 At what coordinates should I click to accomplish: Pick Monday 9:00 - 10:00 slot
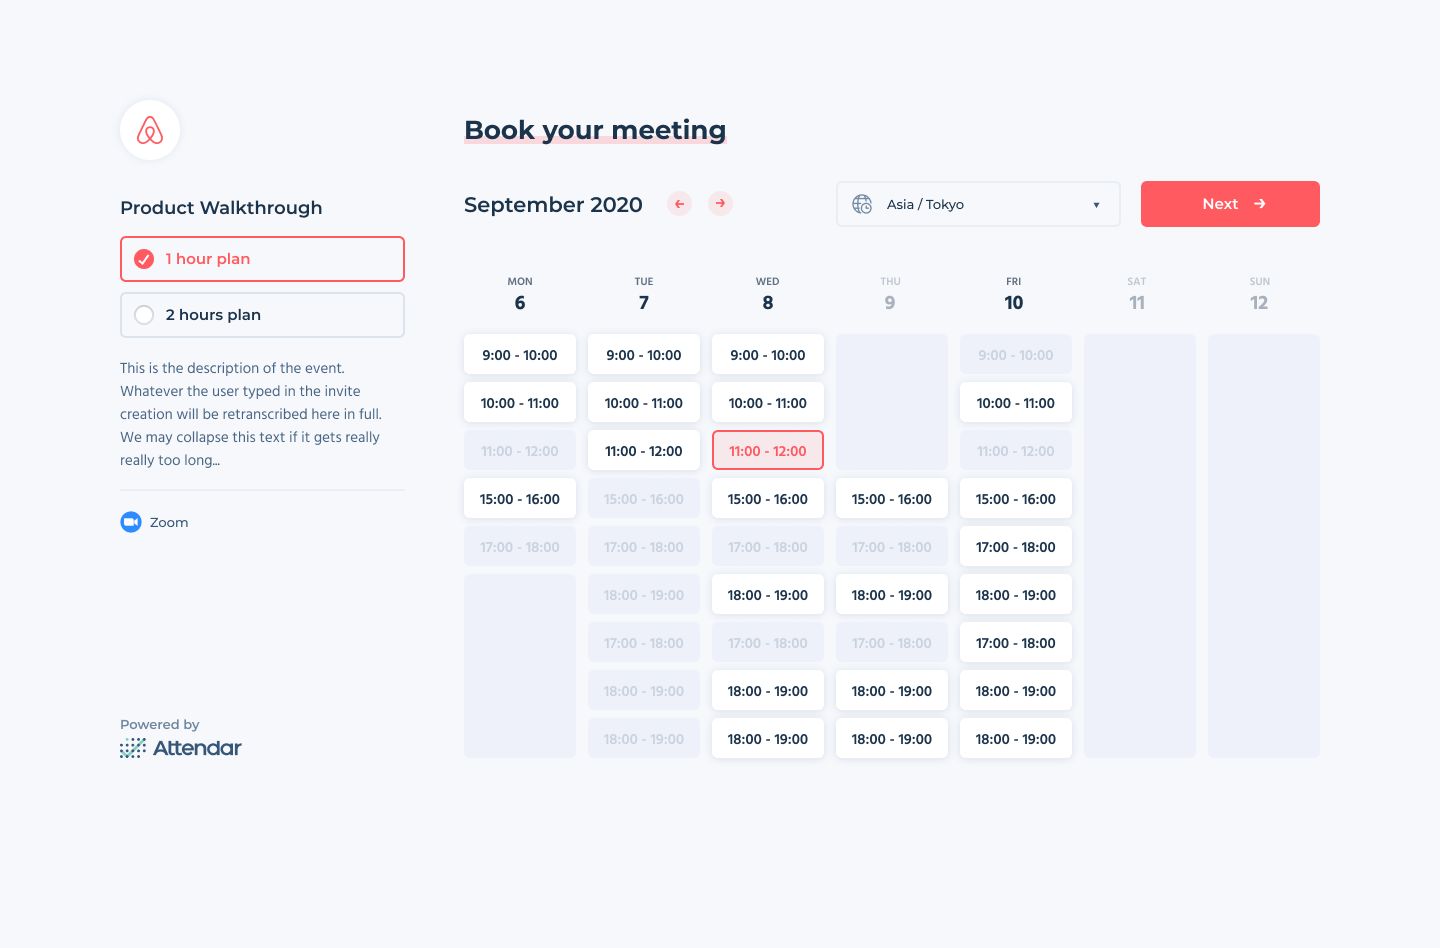tap(520, 355)
